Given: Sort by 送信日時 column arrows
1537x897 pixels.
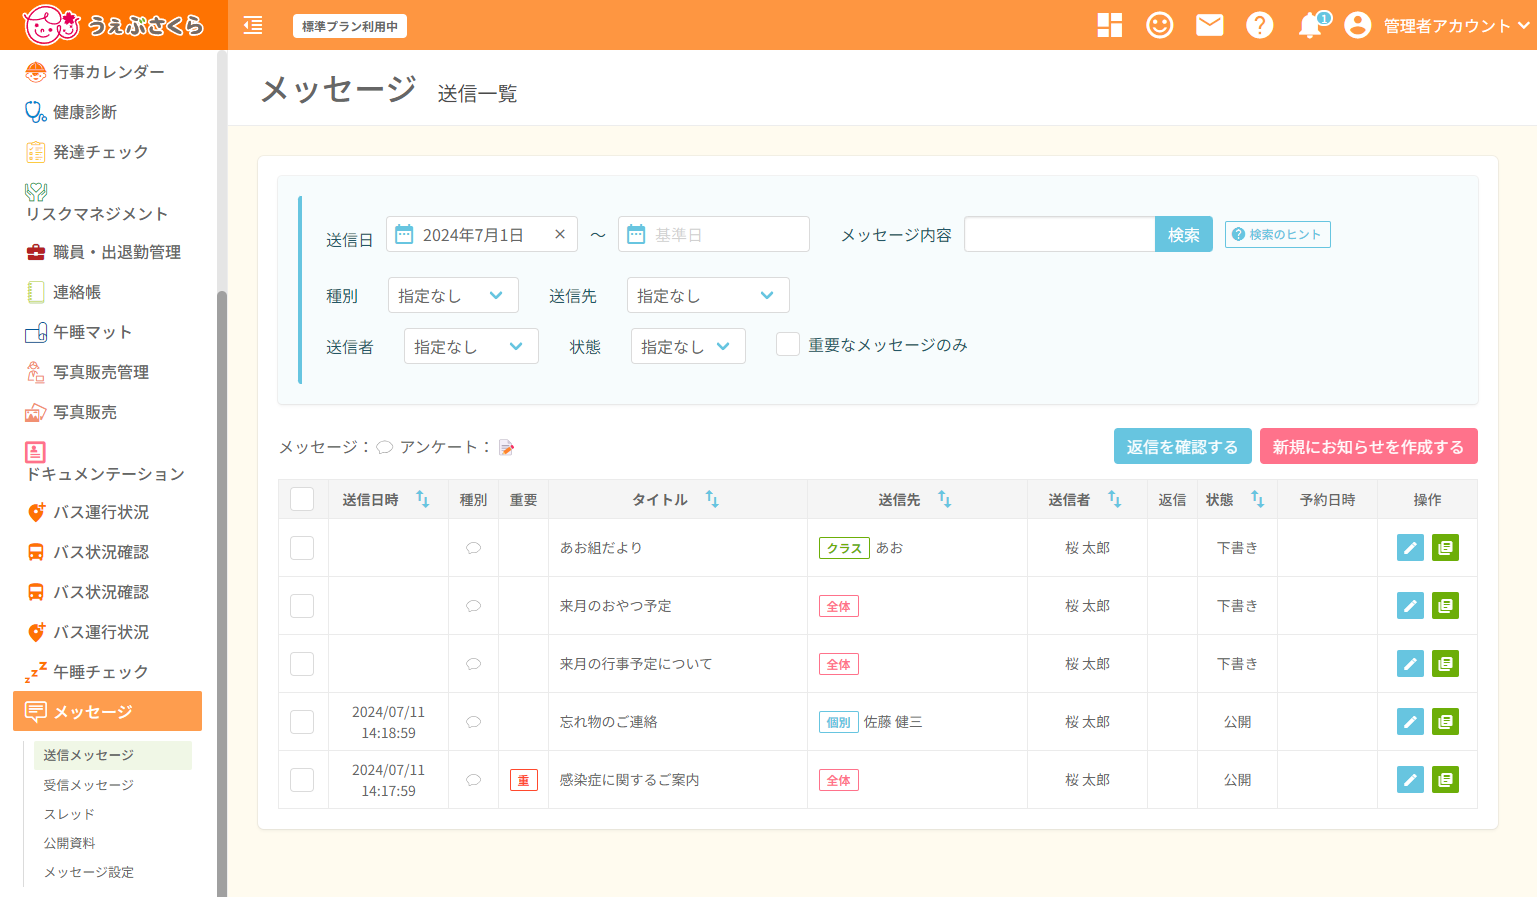Looking at the screenshot, I should coord(423,499).
